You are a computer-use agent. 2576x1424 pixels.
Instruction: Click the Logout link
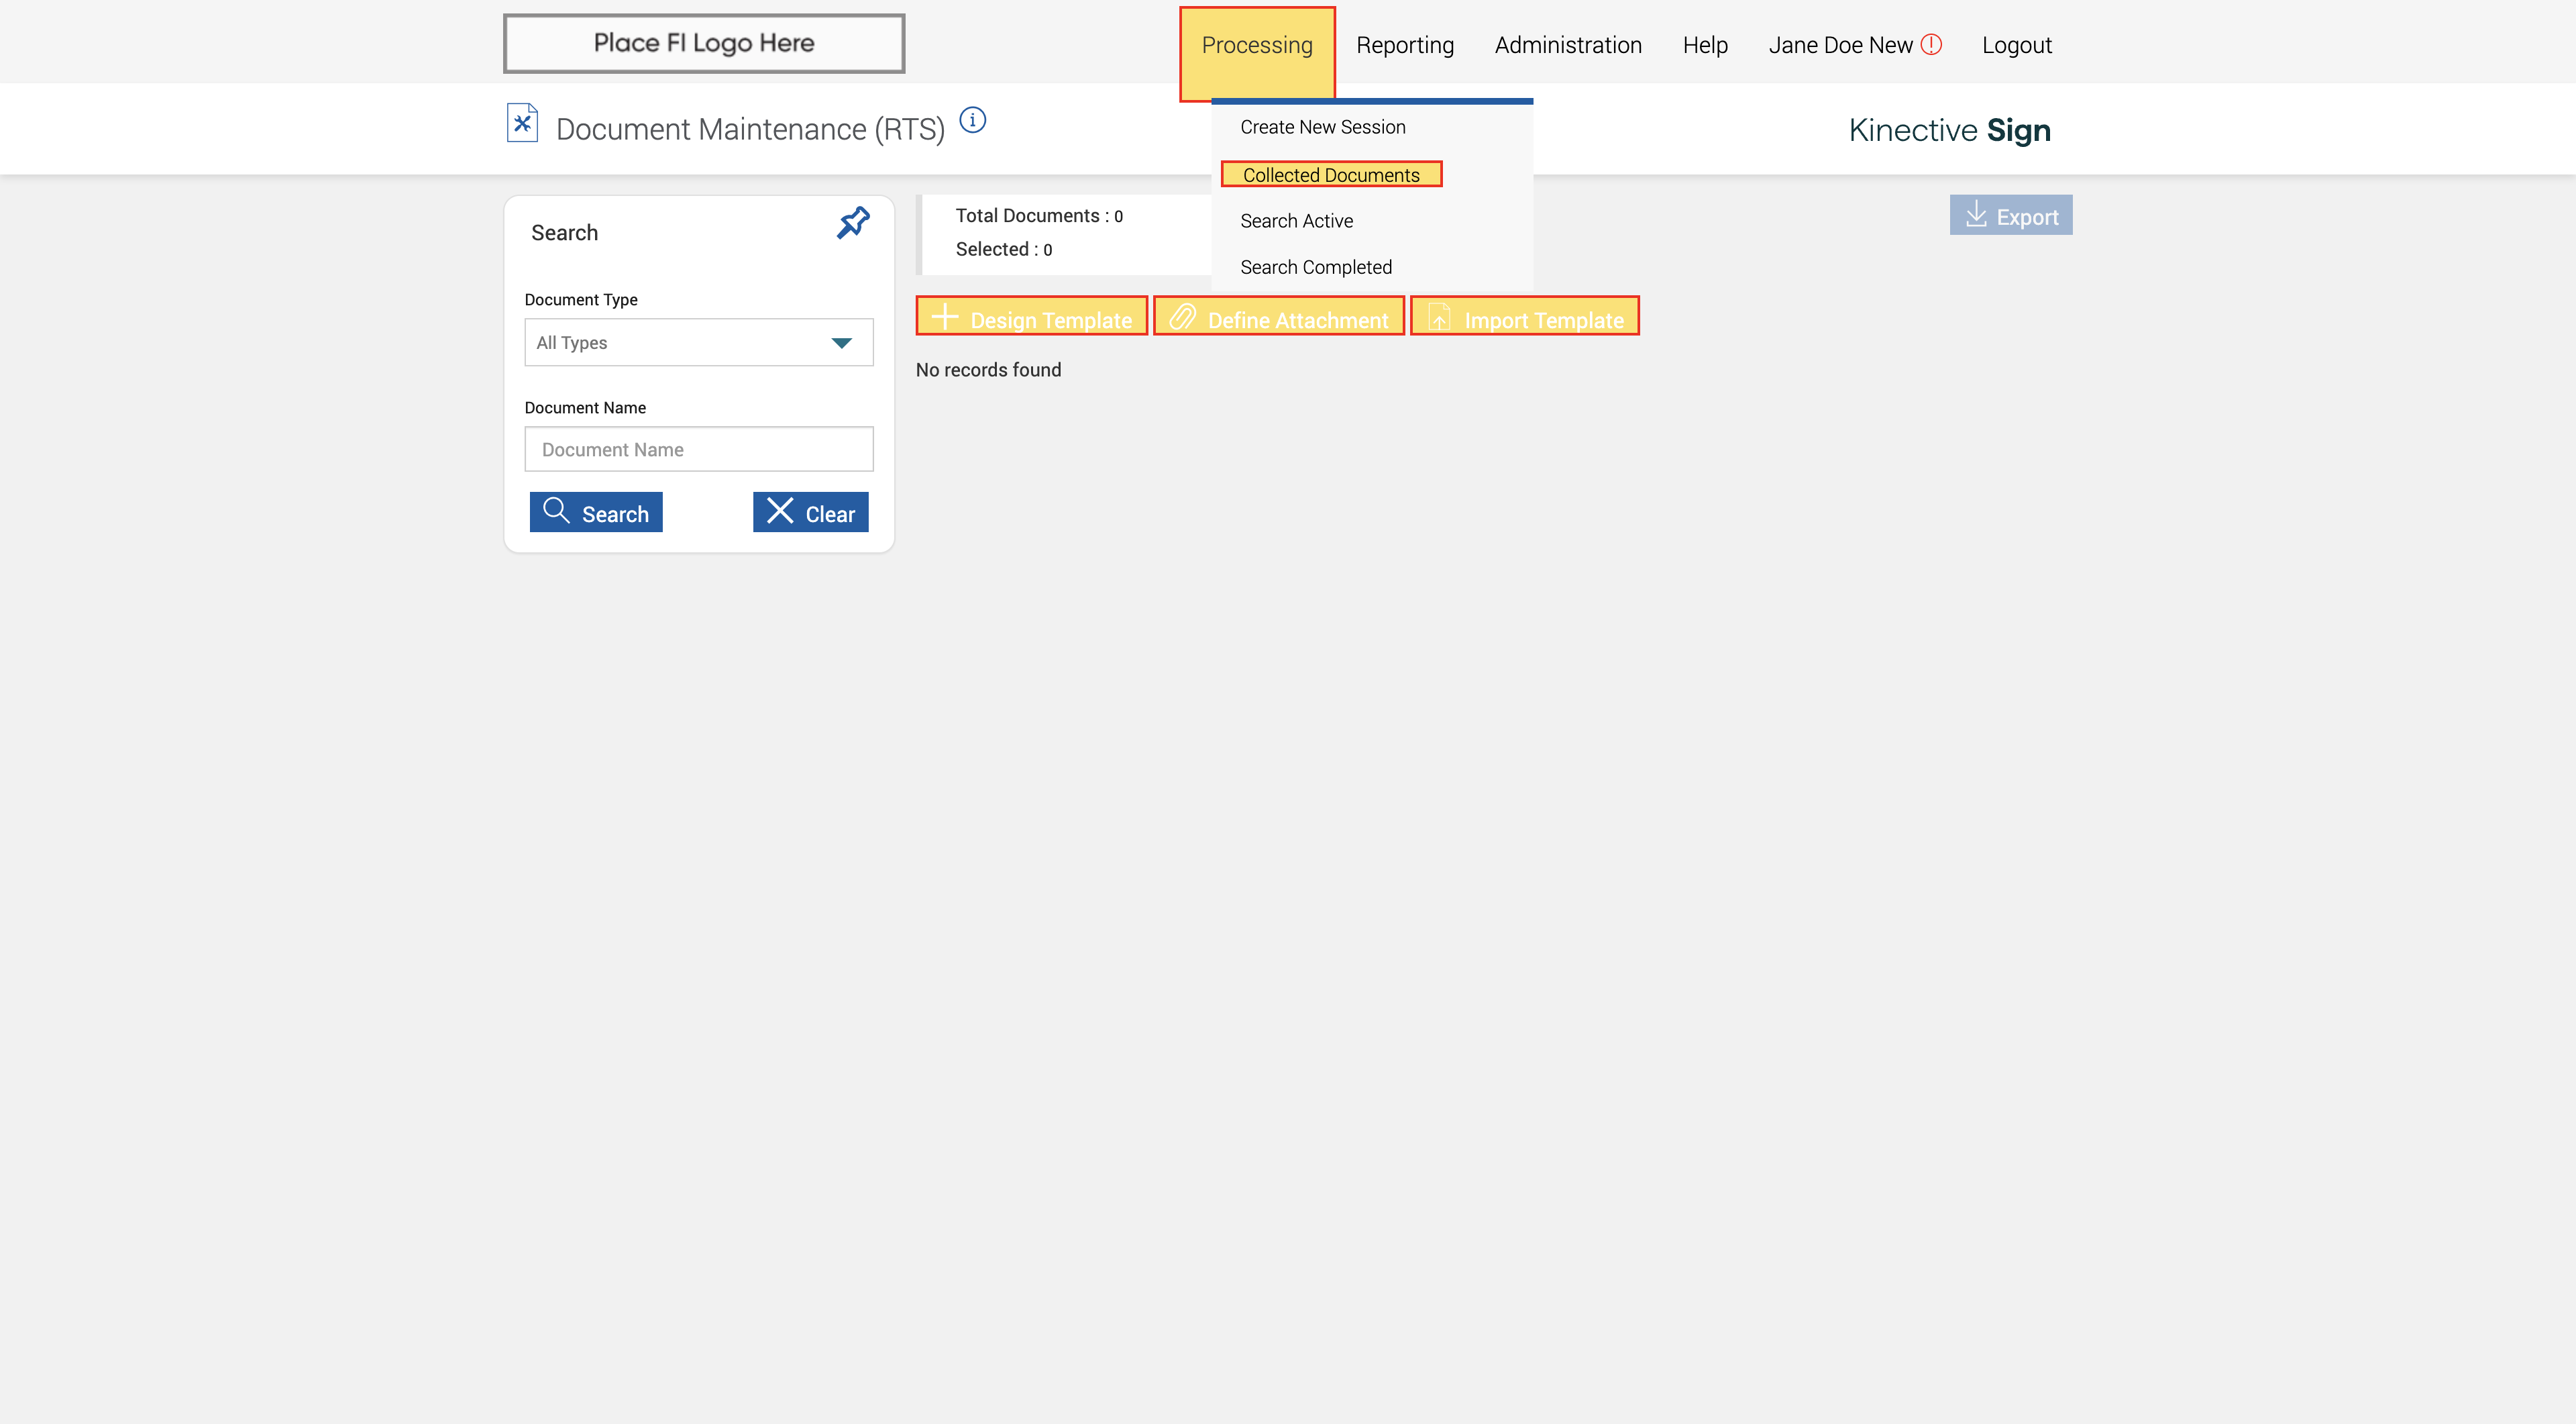[x=2016, y=46]
